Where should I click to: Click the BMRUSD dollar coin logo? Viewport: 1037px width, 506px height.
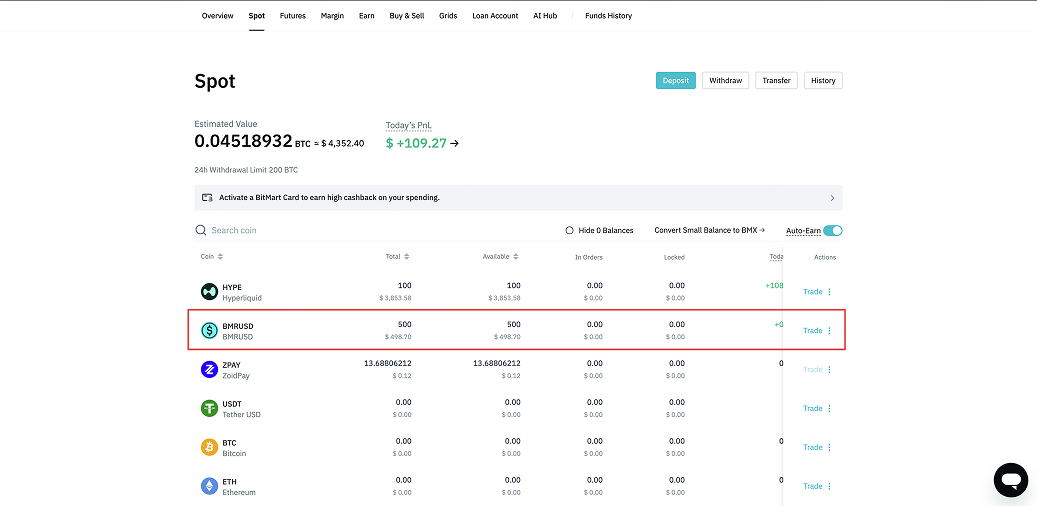[x=210, y=331]
